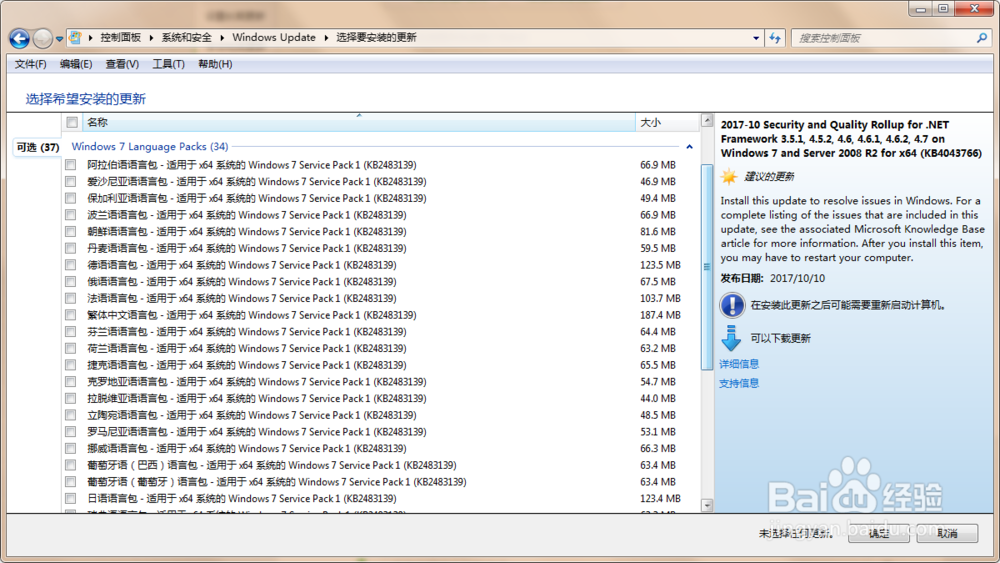Tick the 捷克语语言包 checkbox
Viewport: 1000px width, 563px height.
71,365
